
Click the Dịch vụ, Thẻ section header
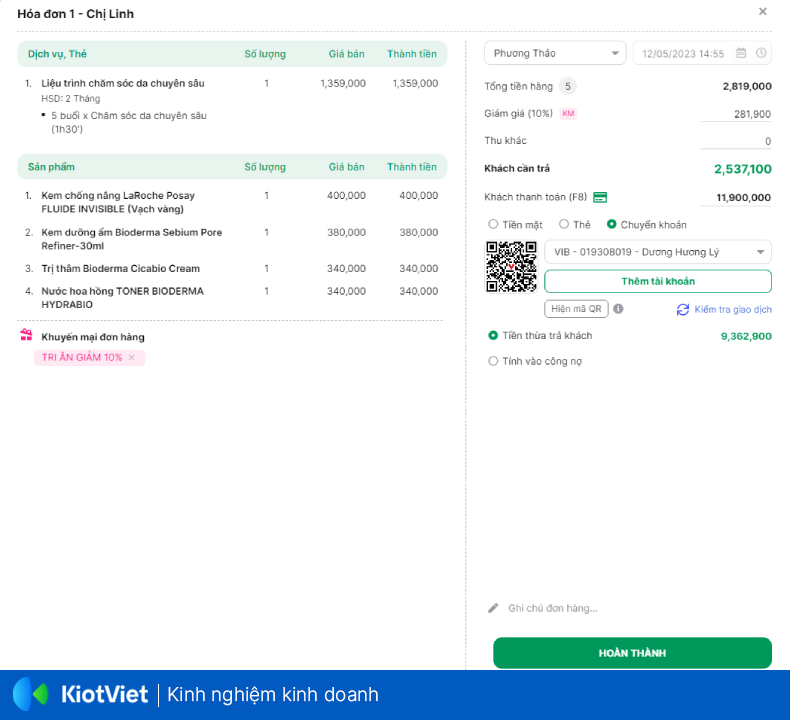(x=57, y=54)
